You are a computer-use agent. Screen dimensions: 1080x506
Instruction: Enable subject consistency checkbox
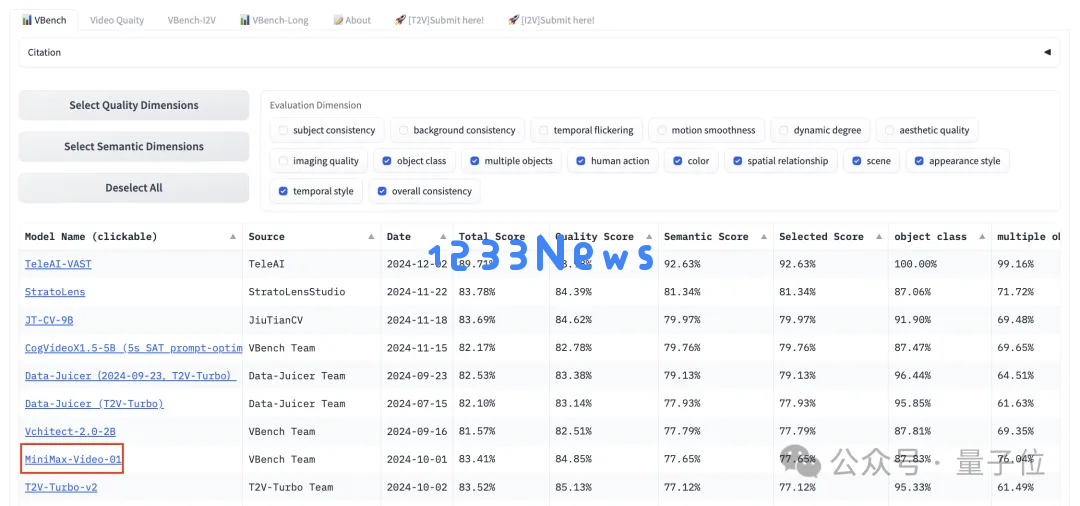click(x=283, y=130)
